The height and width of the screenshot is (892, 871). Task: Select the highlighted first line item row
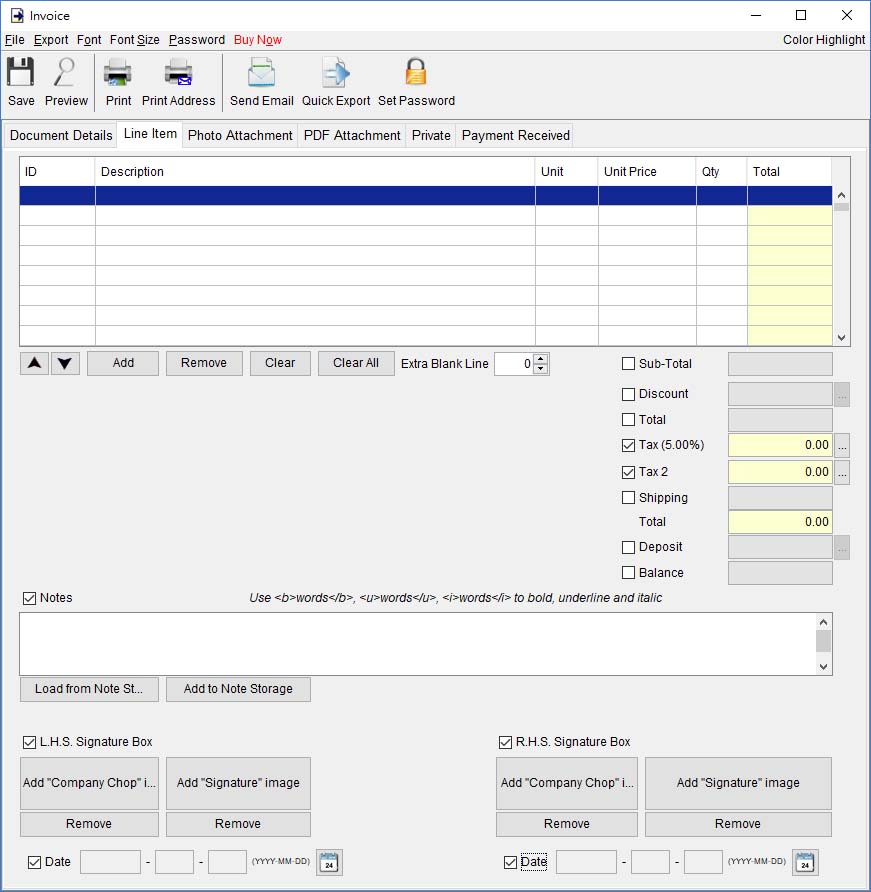click(x=426, y=196)
